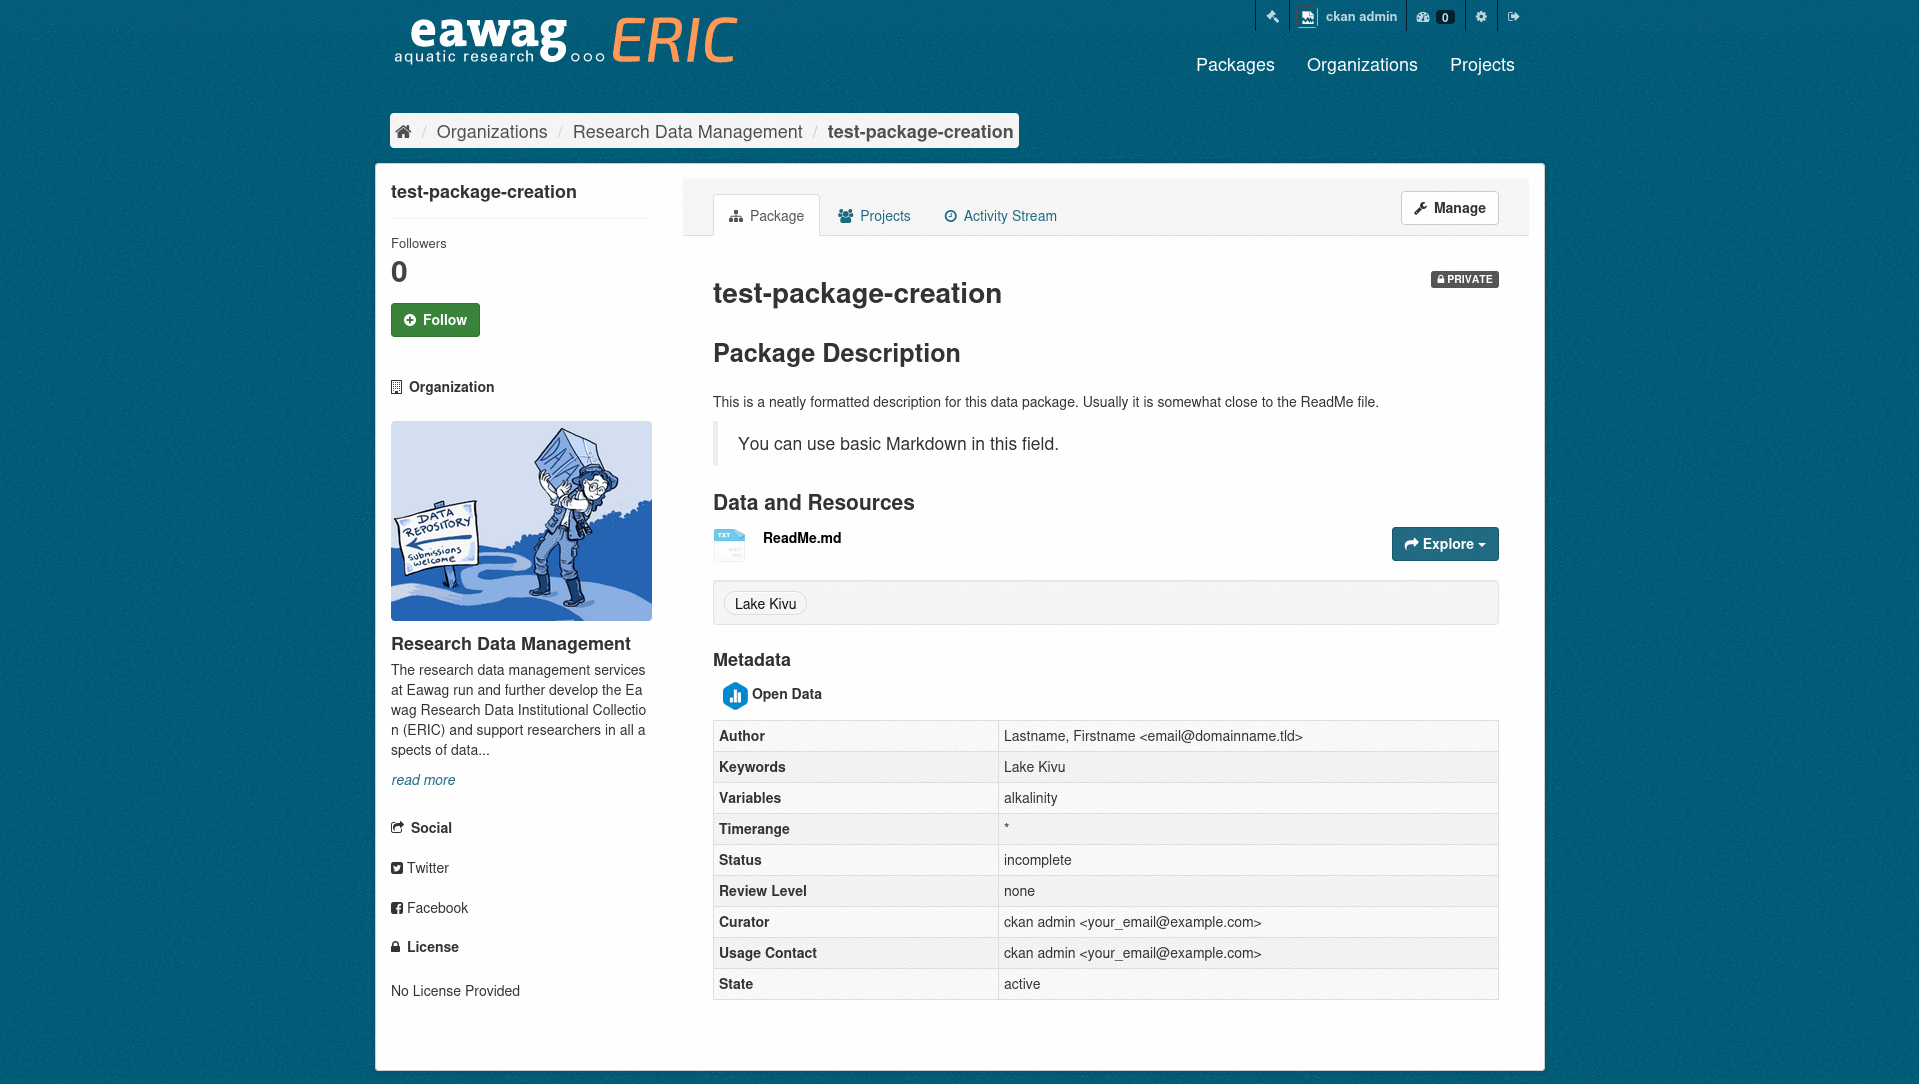Expand the Explore dropdown for ReadMe.md

click(1444, 544)
